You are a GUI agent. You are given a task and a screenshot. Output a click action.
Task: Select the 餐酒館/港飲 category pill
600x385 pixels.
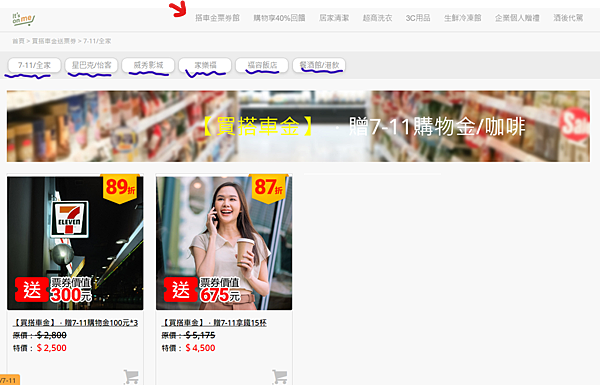pyautogui.click(x=319, y=65)
